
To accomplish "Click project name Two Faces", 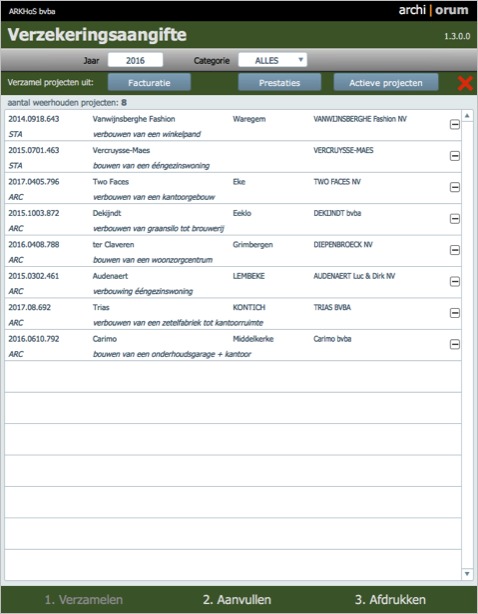I will point(111,182).
